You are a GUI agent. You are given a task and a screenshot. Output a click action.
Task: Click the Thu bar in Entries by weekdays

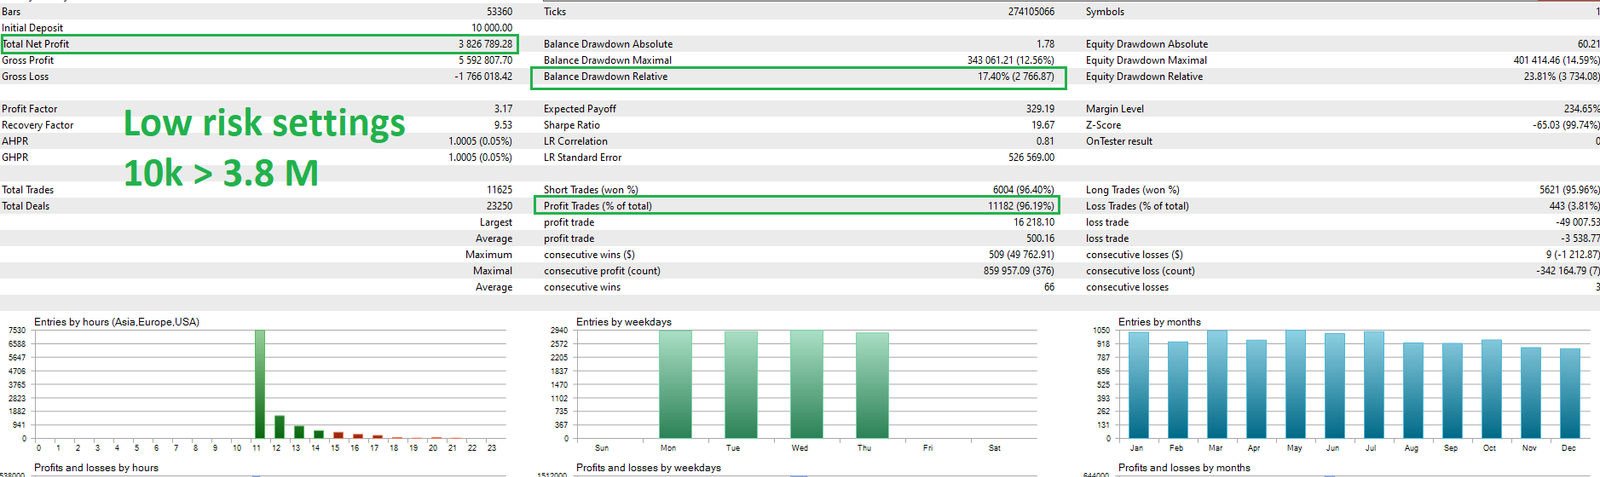(872, 386)
